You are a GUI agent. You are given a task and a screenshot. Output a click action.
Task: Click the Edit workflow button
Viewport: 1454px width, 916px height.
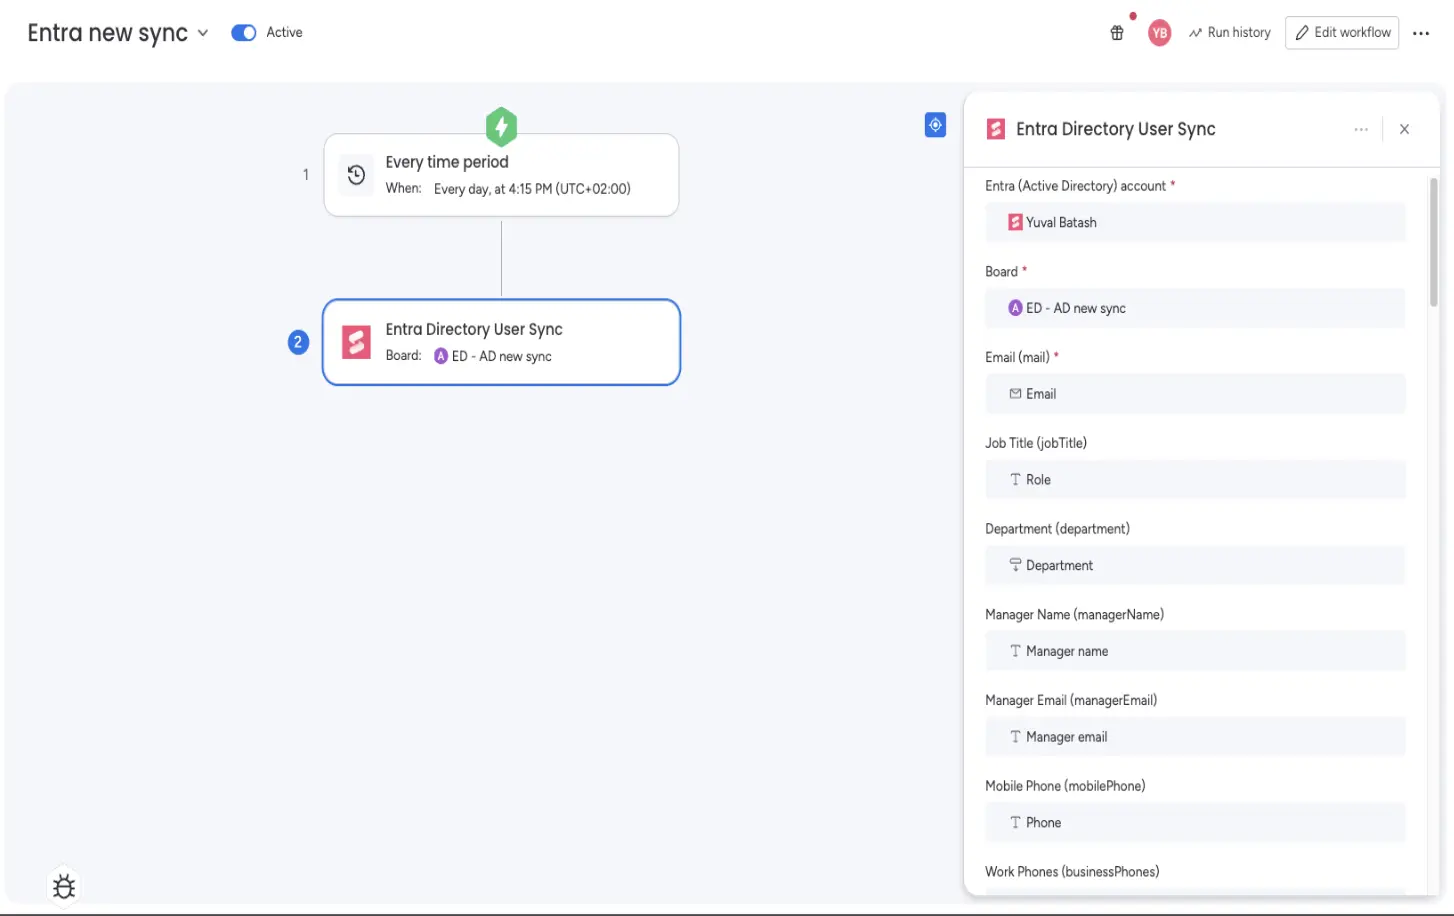coord(1342,33)
